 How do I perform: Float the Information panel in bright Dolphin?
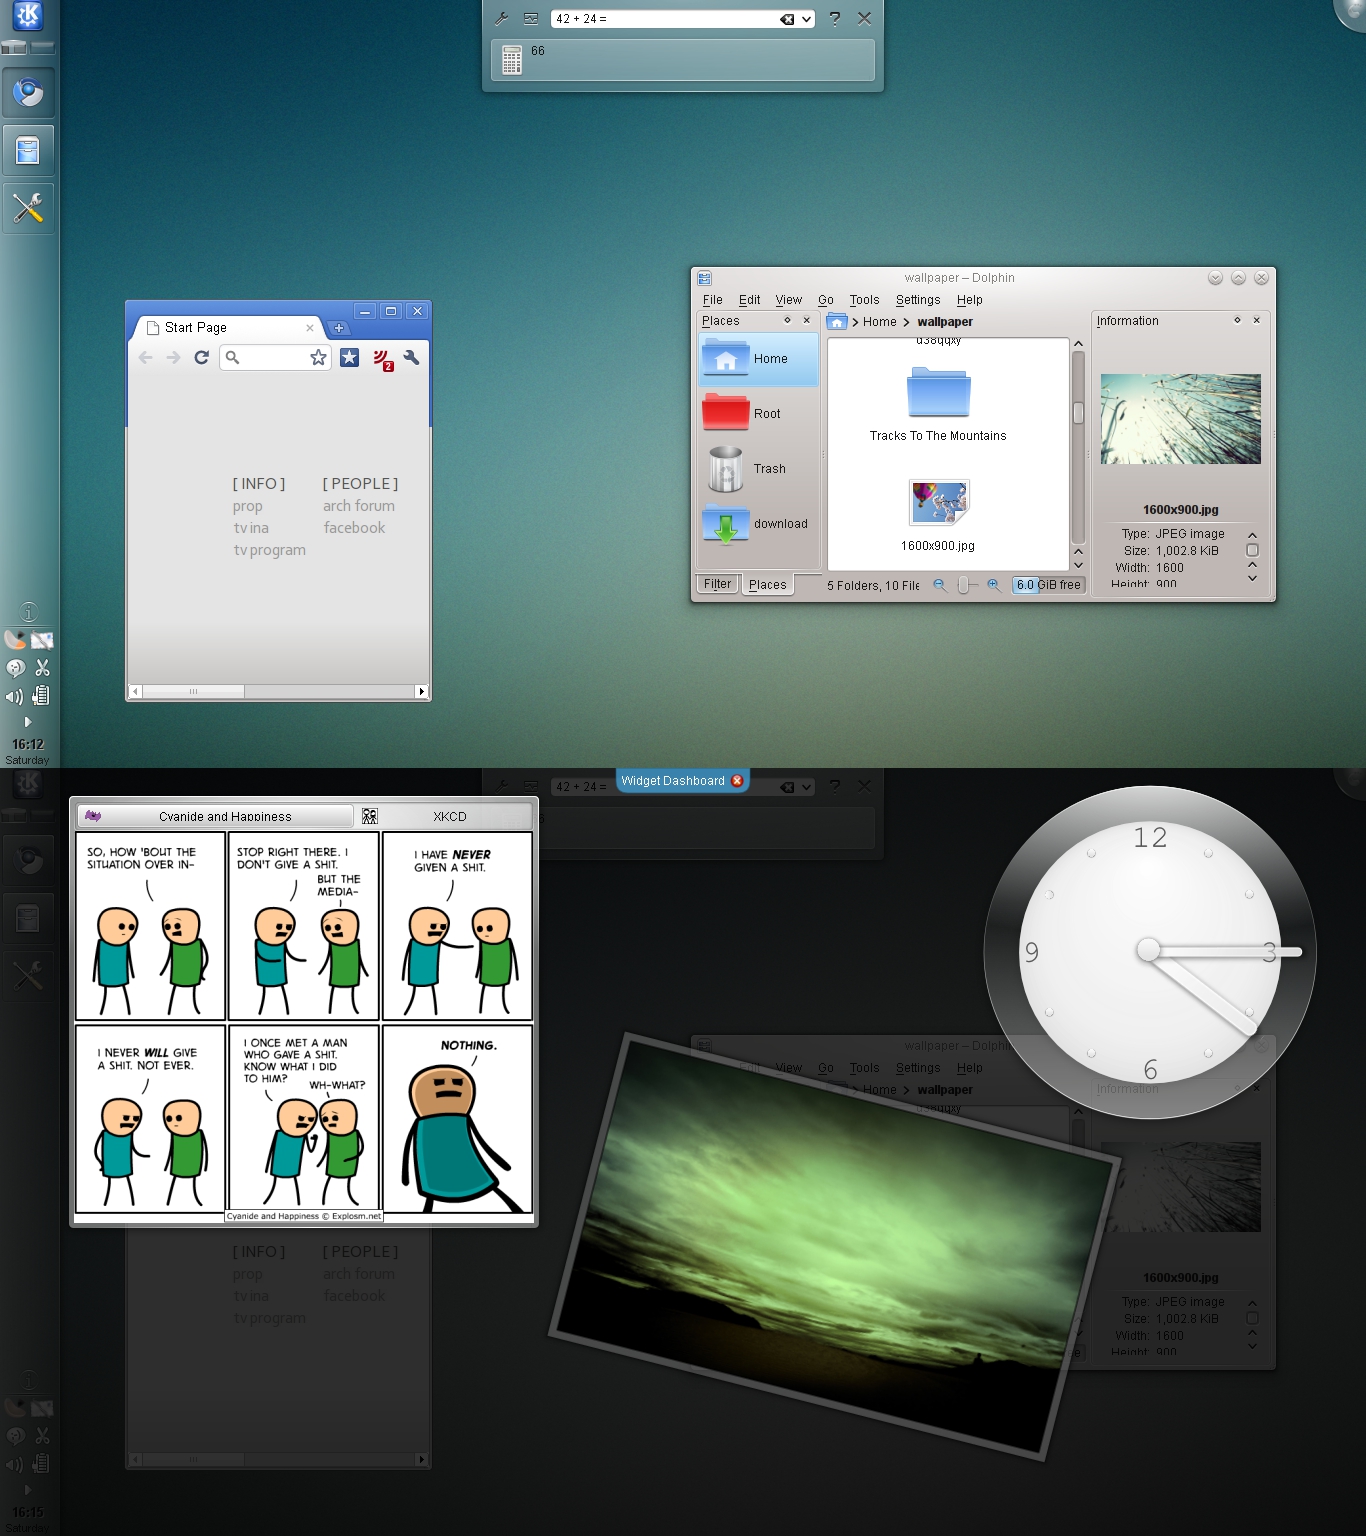coord(1237,321)
